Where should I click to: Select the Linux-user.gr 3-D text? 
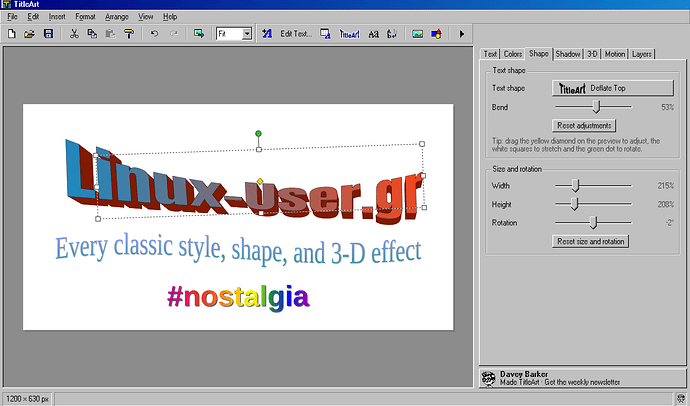[x=246, y=183]
